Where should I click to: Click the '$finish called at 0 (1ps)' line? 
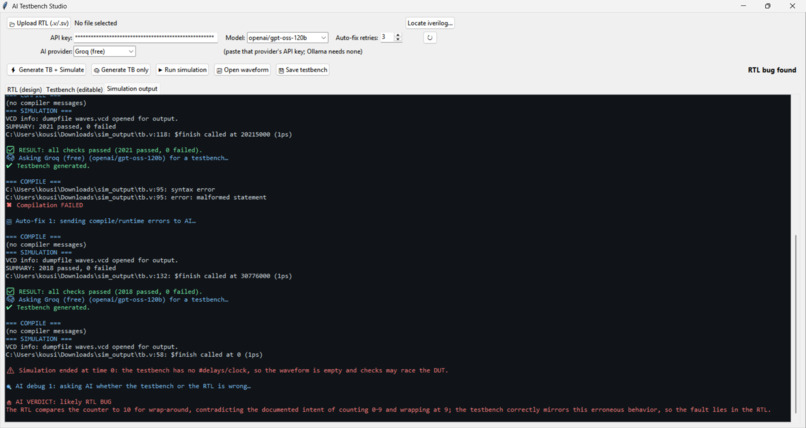point(134,355)
